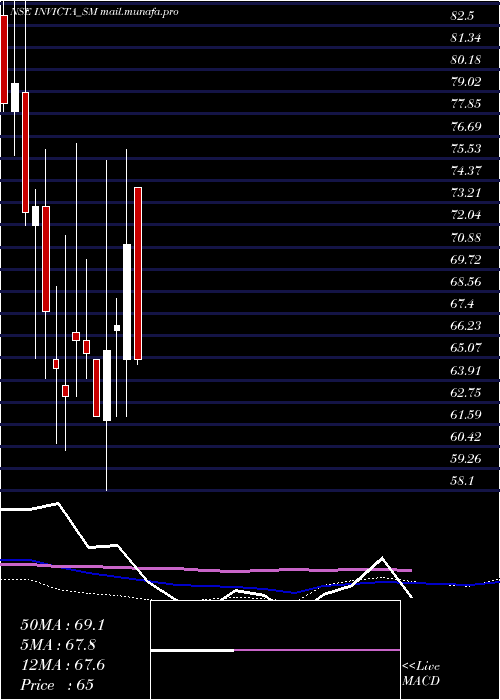The image size is (500, 700).
Task: Click the 75.53 price axis label
Action: (x=466, y=149)
